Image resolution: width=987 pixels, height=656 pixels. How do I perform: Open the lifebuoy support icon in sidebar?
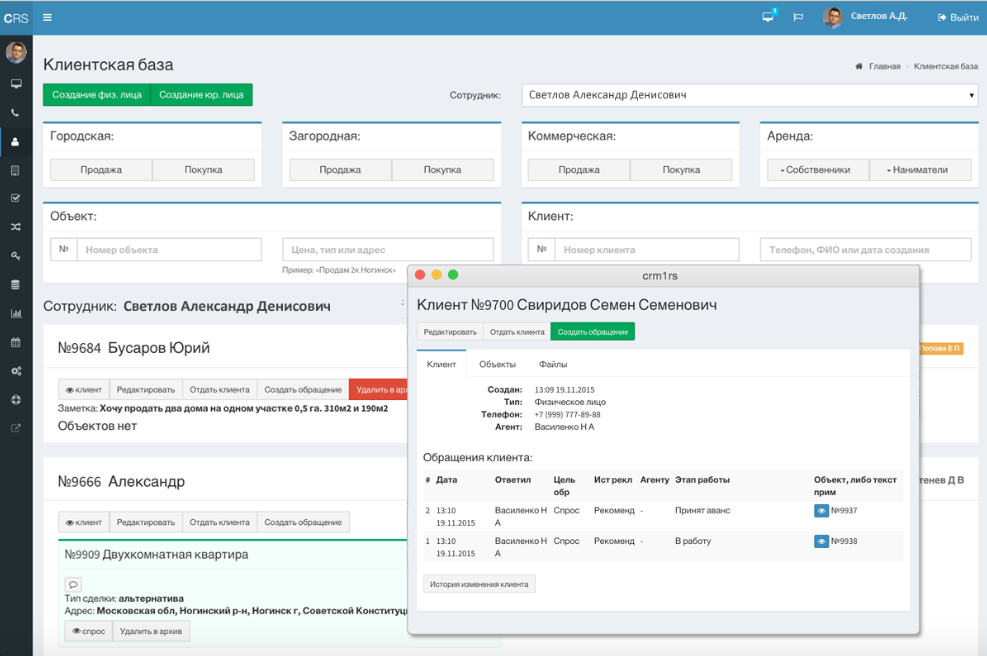[x=16, y=399]
